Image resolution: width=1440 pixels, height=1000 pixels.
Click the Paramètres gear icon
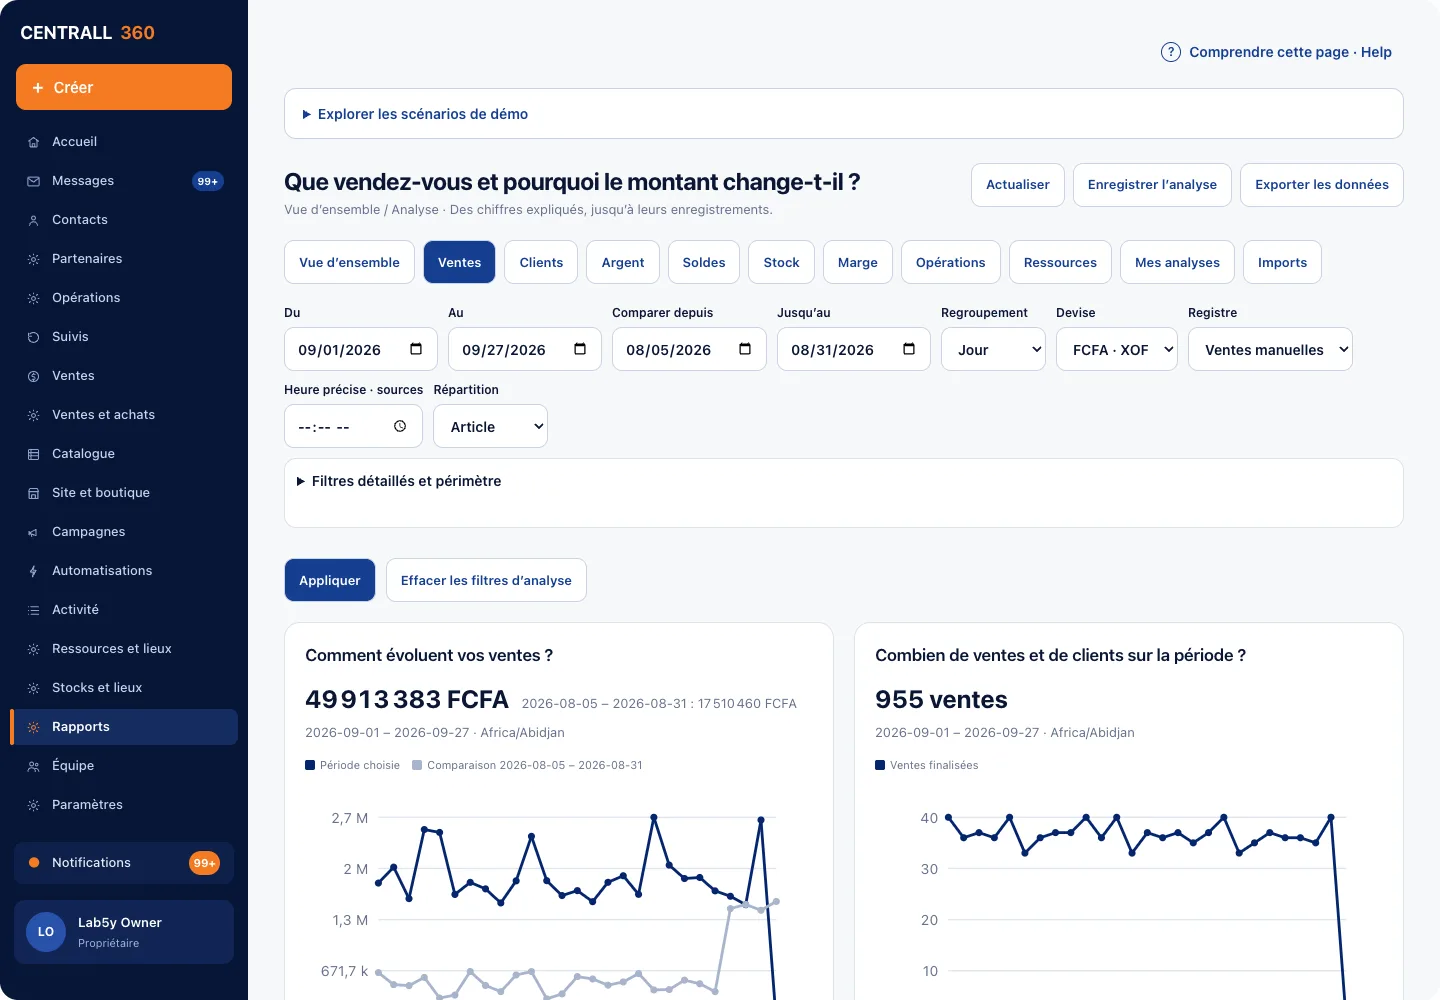click(33, 805)
